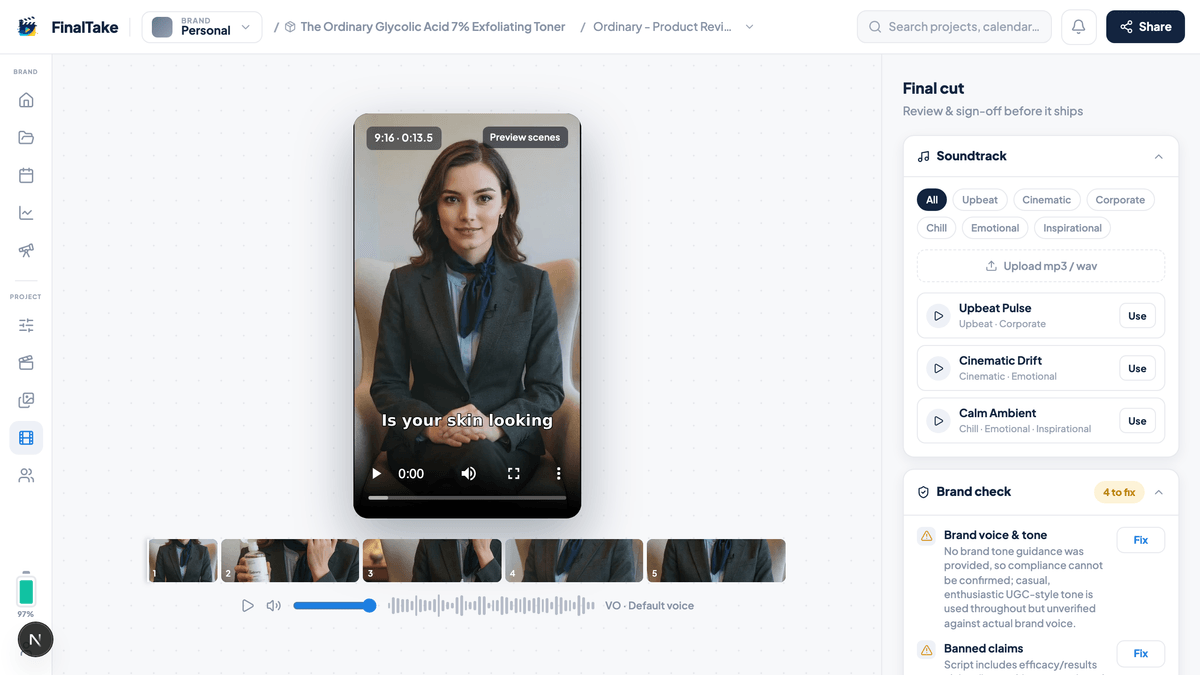Click the voice-over audio waveform
Viewport: 1200px width, 675px height.
(x=491, y=606)
